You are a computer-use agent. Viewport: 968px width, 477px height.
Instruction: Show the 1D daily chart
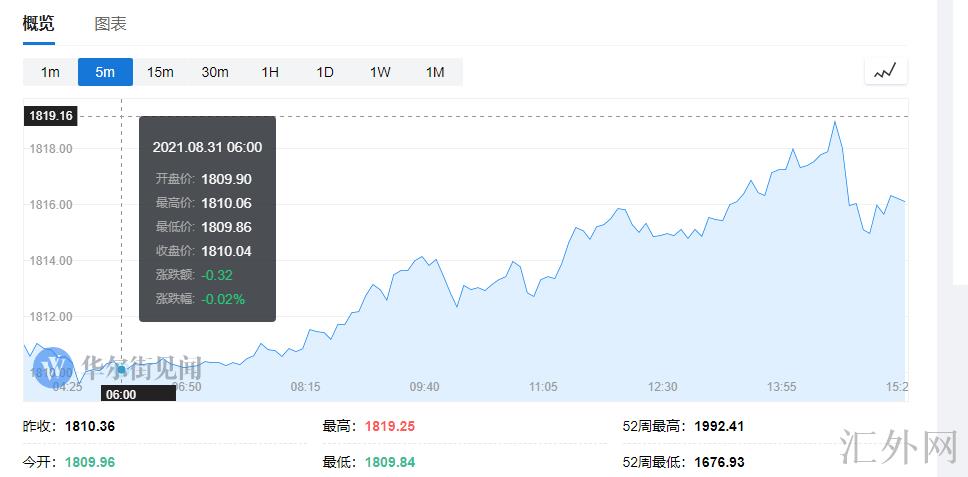[x=325, y=72]
